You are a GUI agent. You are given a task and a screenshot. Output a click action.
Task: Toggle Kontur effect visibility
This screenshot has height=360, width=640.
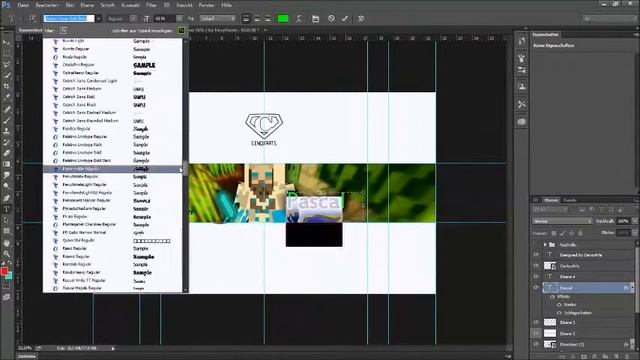559,304
